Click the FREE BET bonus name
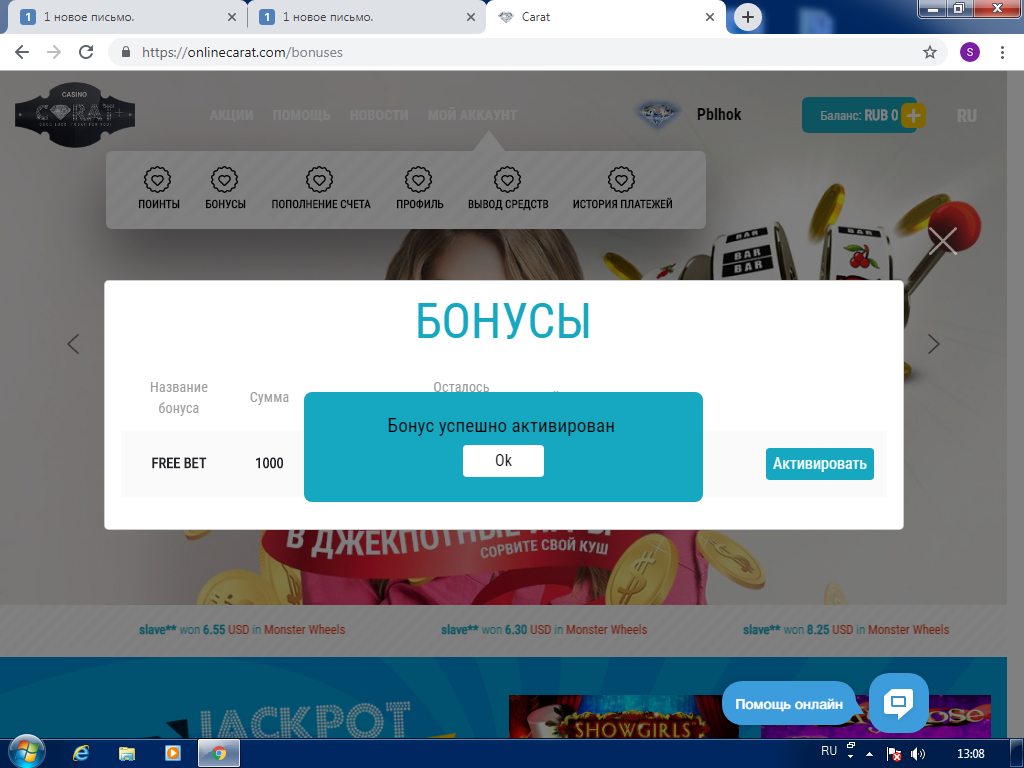1024x768 pixels. click(178, 463)
